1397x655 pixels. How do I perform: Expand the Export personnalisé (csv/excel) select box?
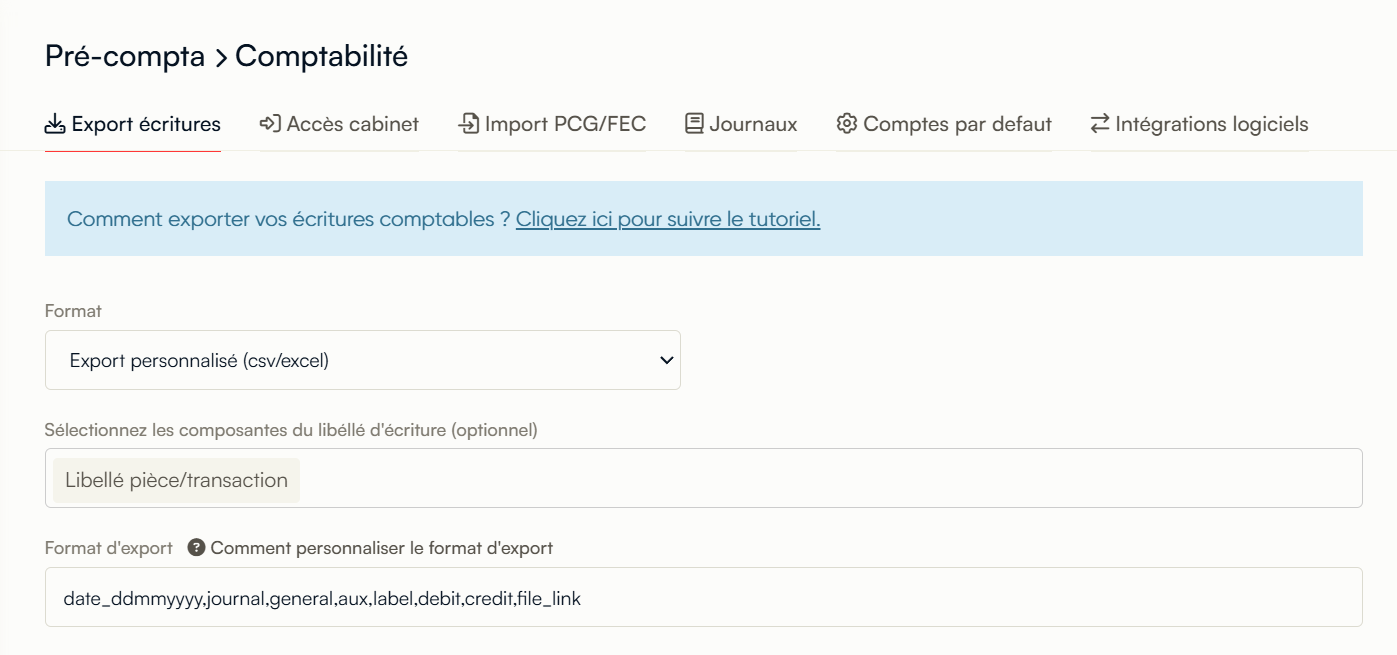click(x=362, y=361)
